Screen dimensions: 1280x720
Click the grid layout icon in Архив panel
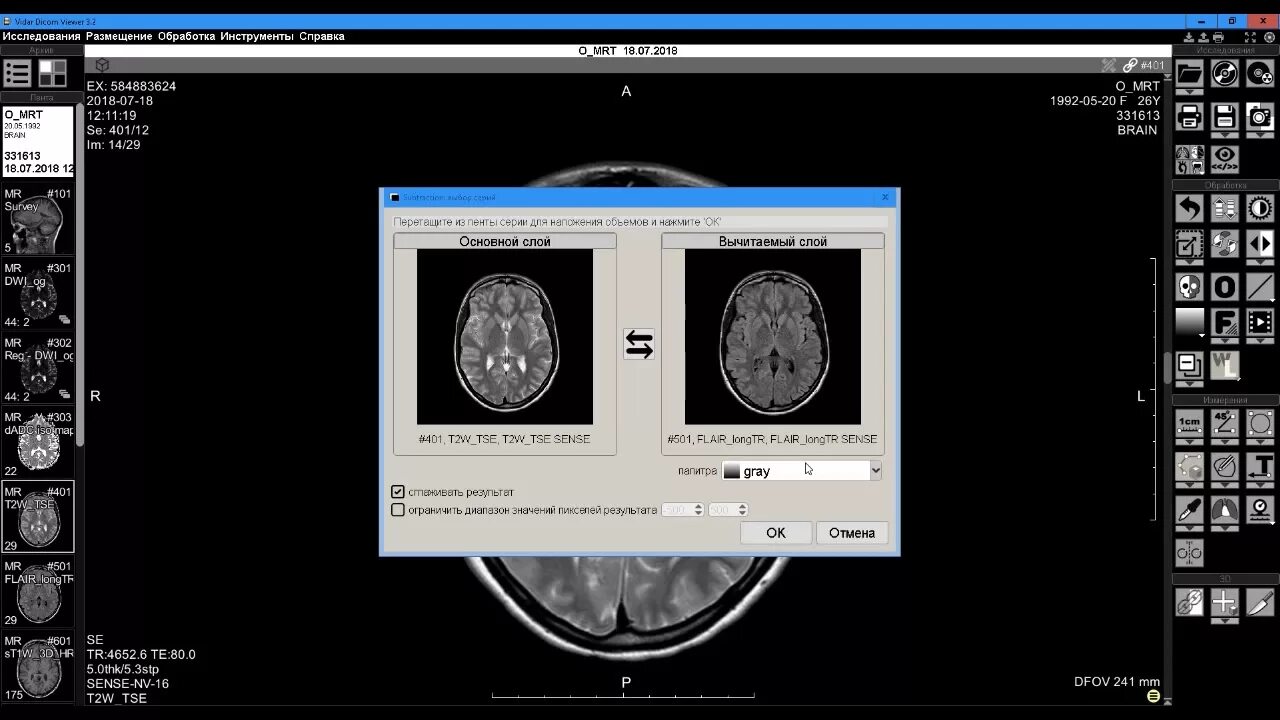(53, 73)
